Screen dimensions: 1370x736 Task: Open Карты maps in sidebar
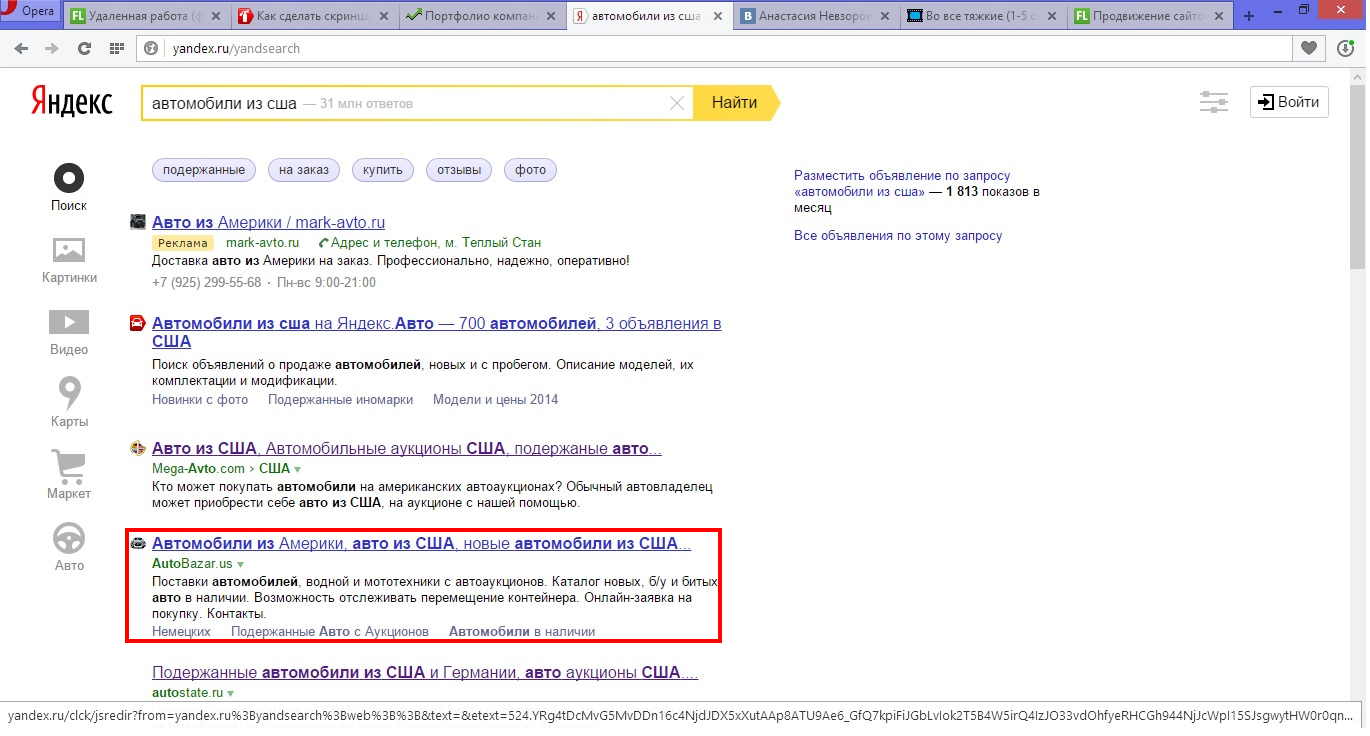point(69,404)
